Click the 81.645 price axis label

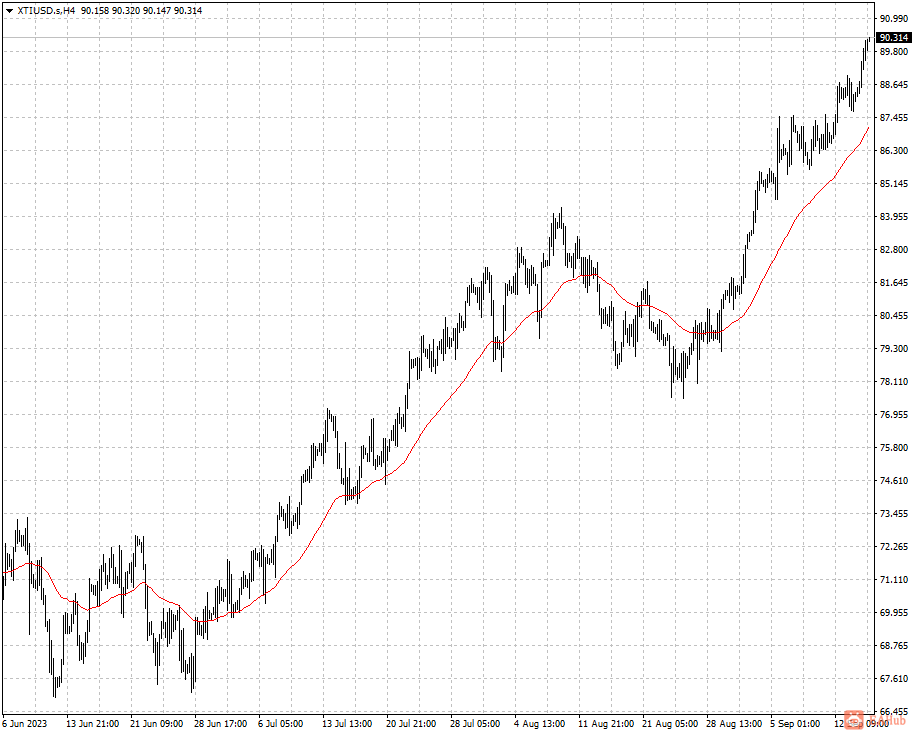(x=893, y=283)
